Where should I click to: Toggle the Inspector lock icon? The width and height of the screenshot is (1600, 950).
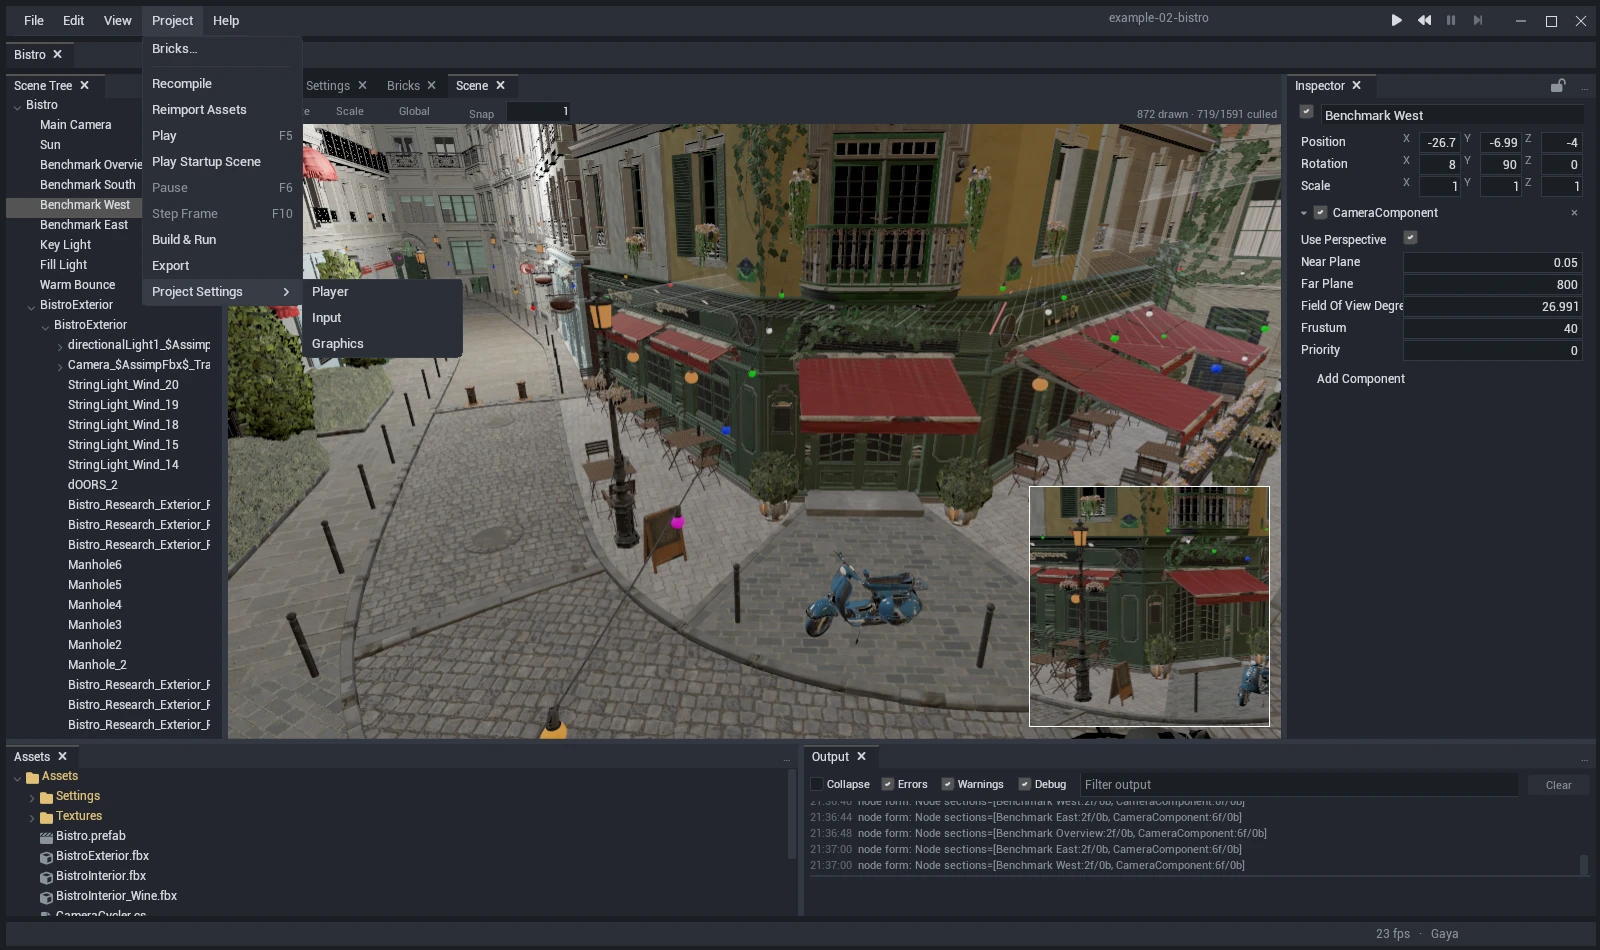point(1558,86)
